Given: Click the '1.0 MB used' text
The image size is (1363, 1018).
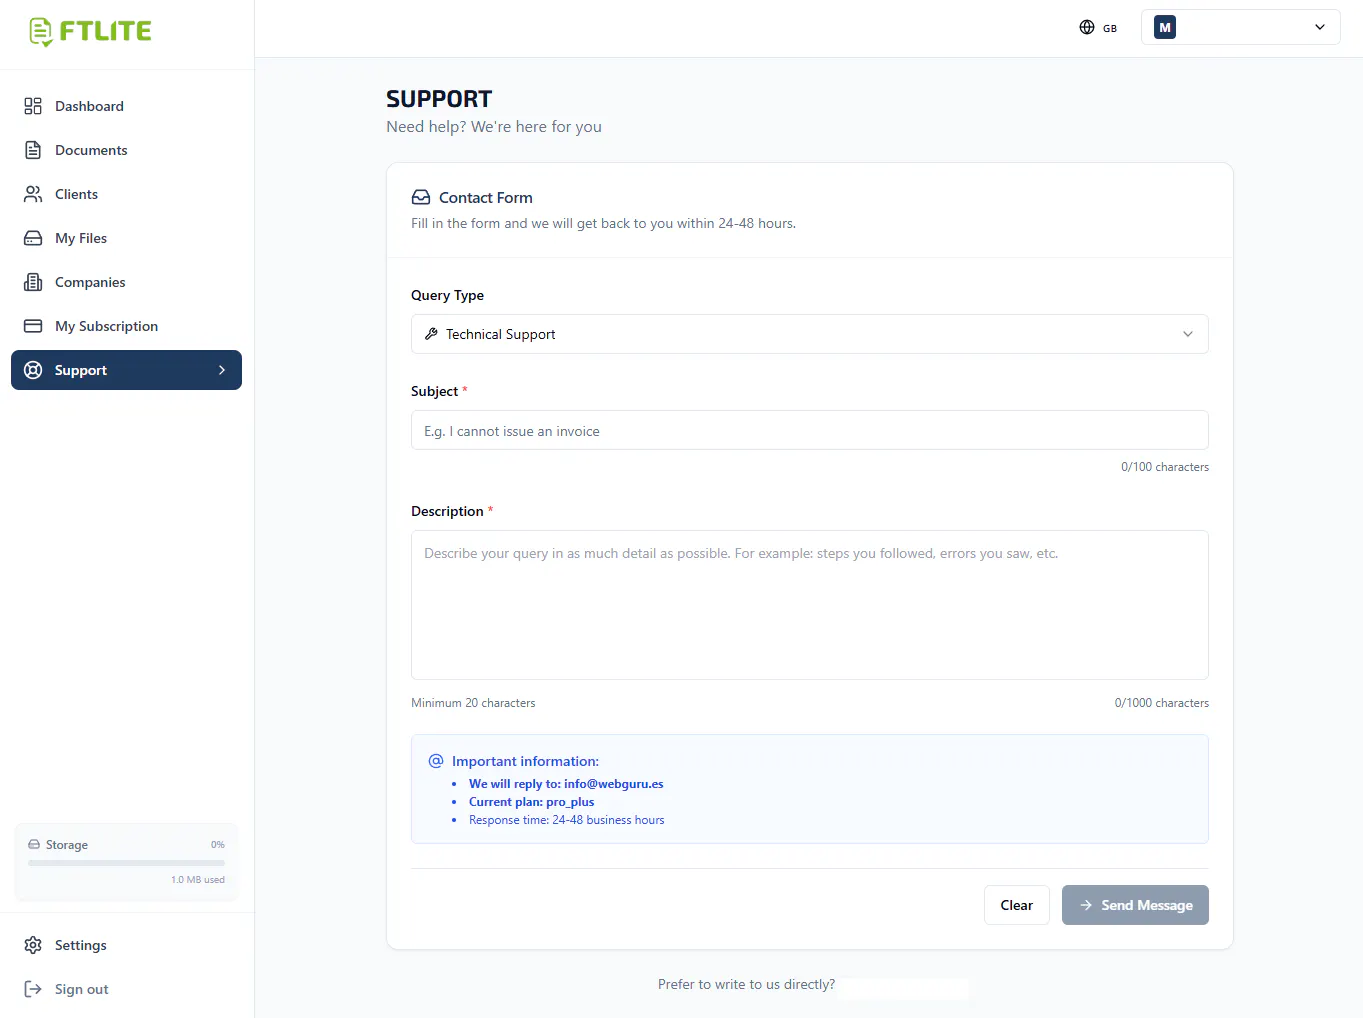Looking at the screenshot, I should [198, 880].
